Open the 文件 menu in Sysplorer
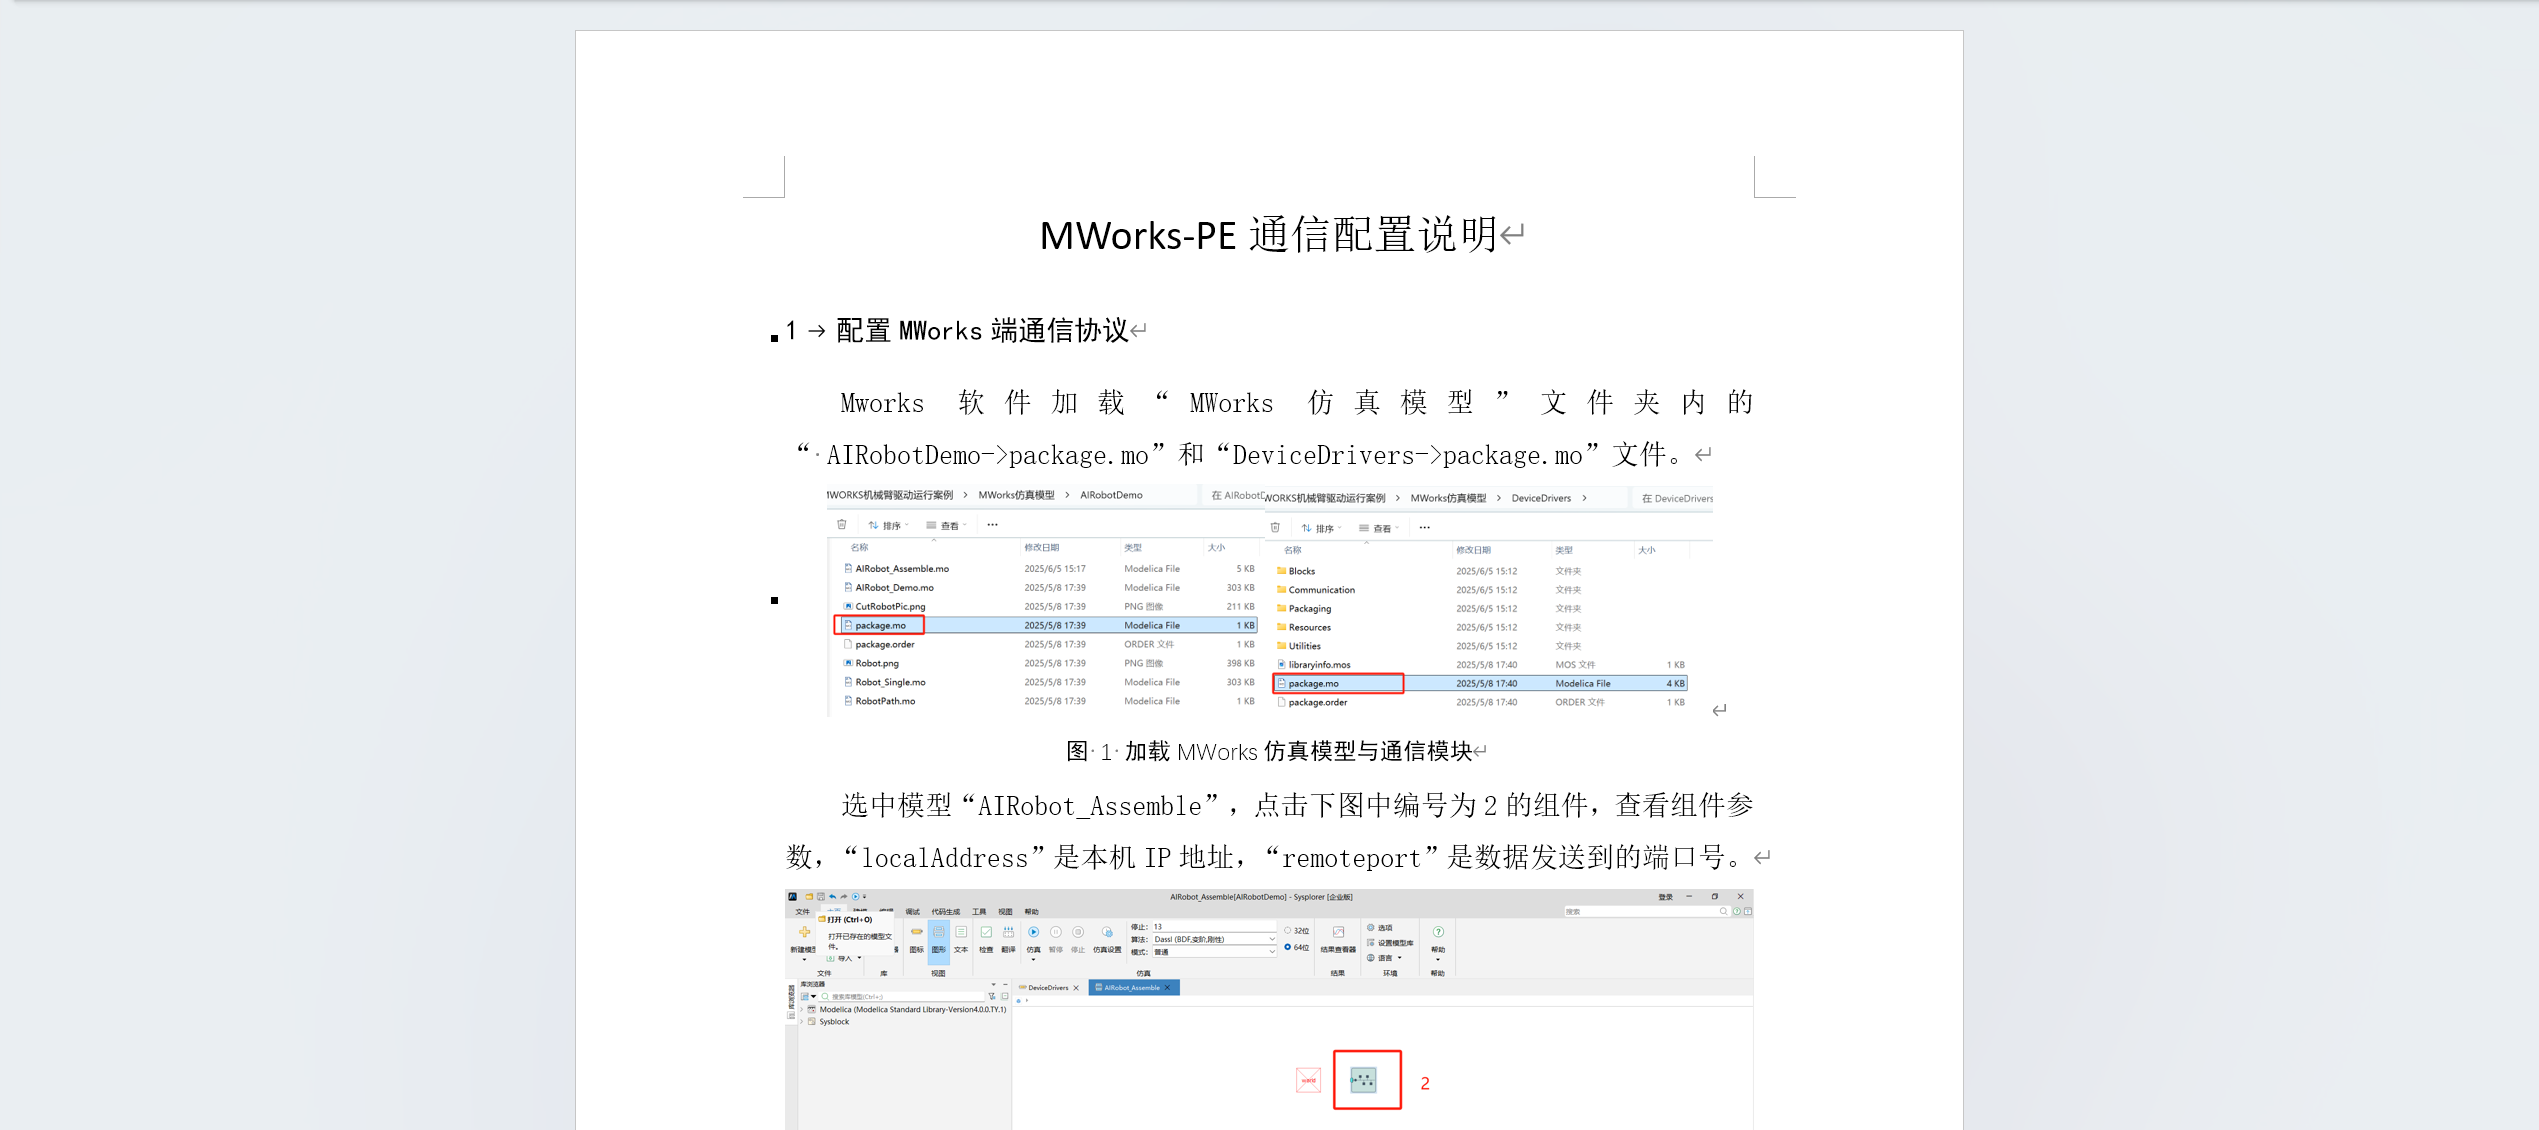 (803, 912)
